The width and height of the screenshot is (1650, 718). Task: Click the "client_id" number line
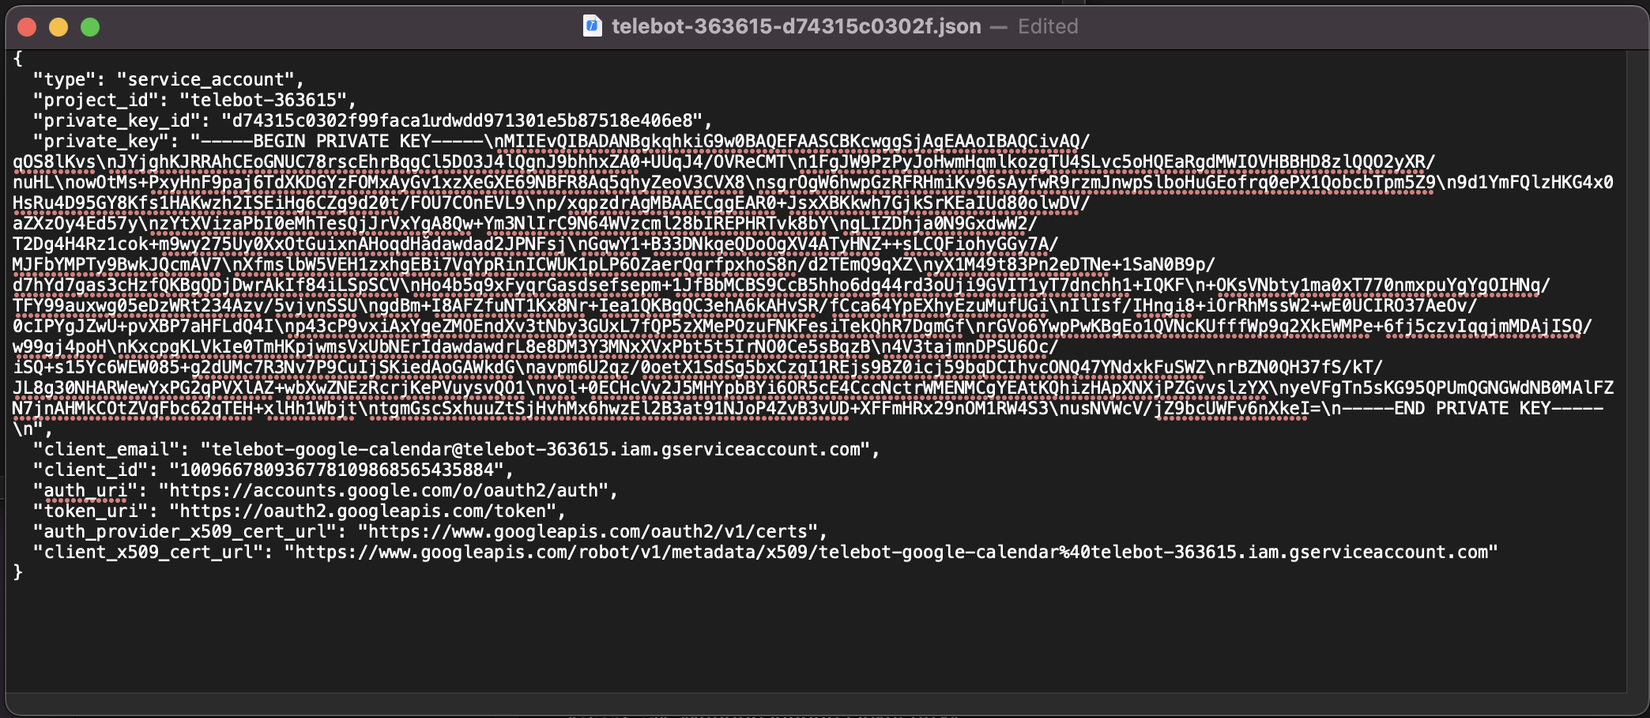(273, 470)
